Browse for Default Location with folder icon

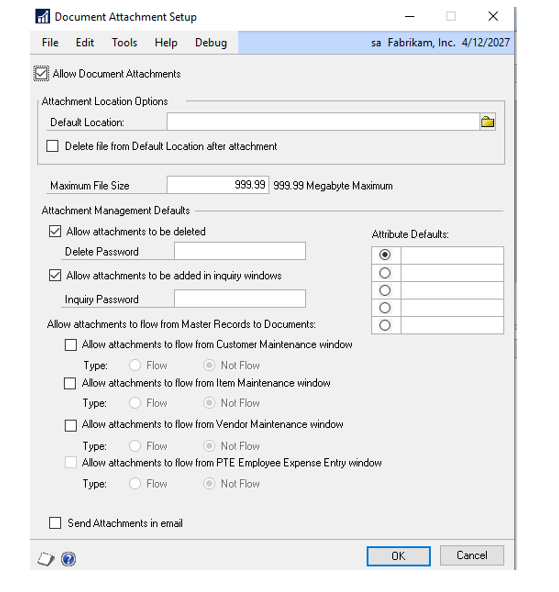[x=487, y=122]
